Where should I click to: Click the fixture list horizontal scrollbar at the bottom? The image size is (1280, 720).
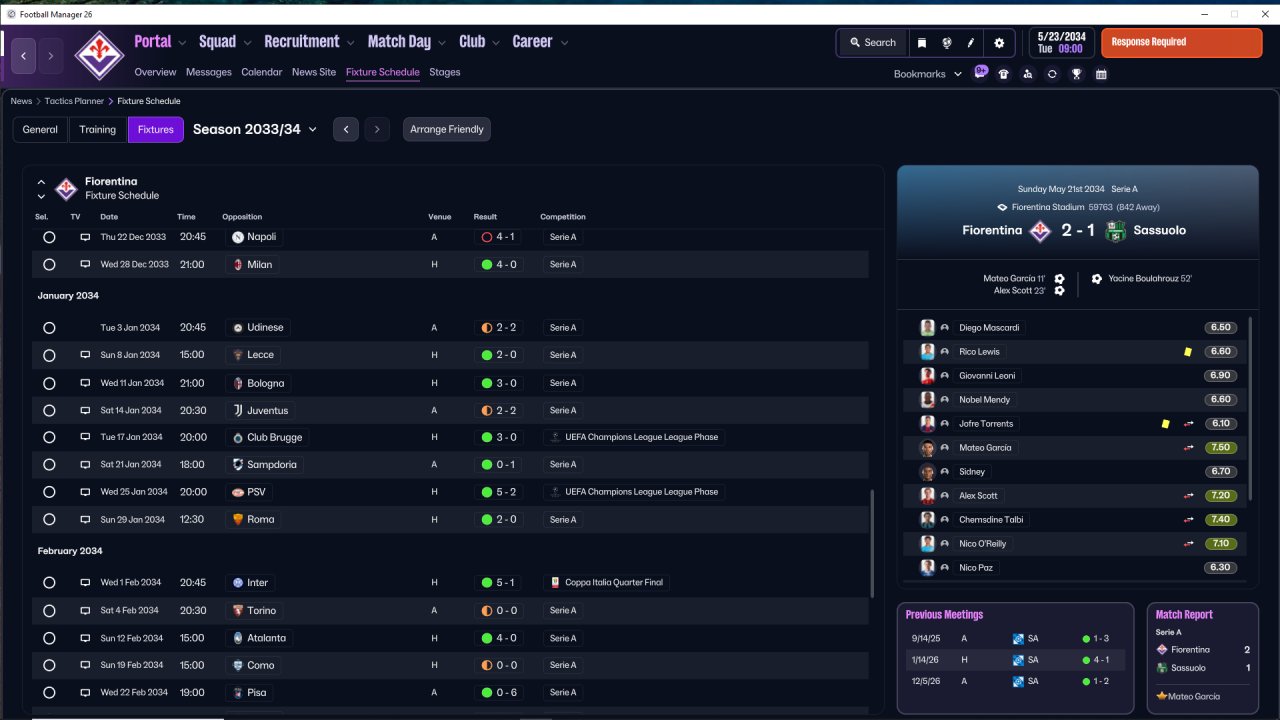click(x=128, y=717)
